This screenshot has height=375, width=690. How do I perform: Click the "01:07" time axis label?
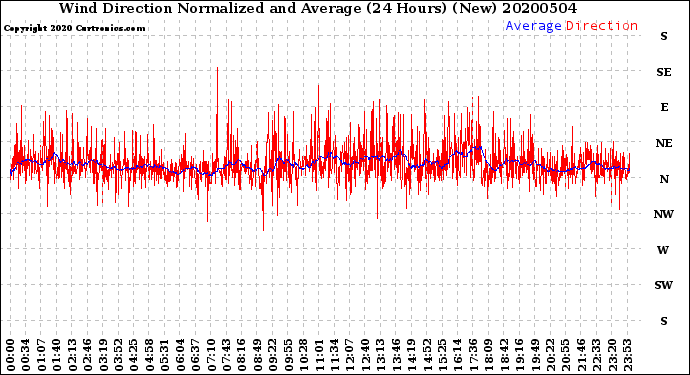click(42, 355)
